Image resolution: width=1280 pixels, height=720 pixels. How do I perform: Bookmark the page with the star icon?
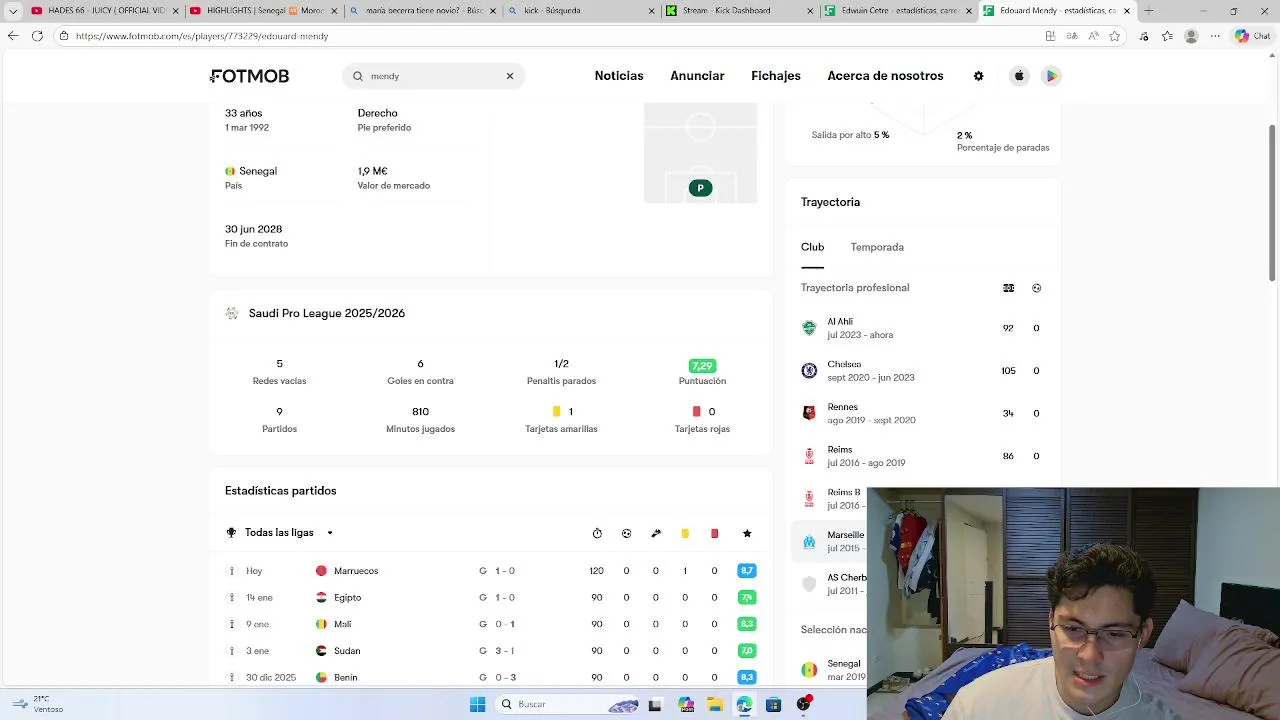coord(1115,36)
